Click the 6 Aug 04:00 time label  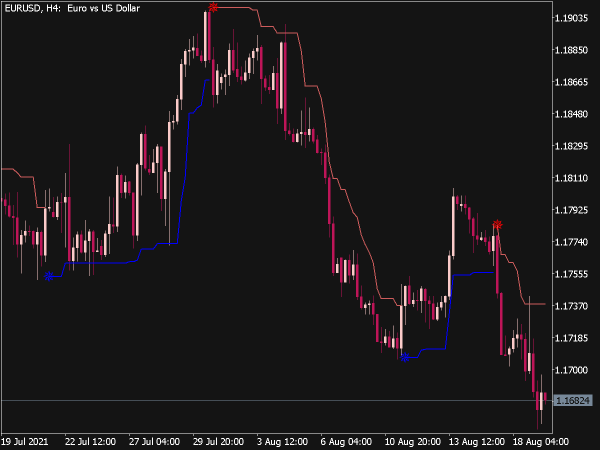tap(346, 442)
